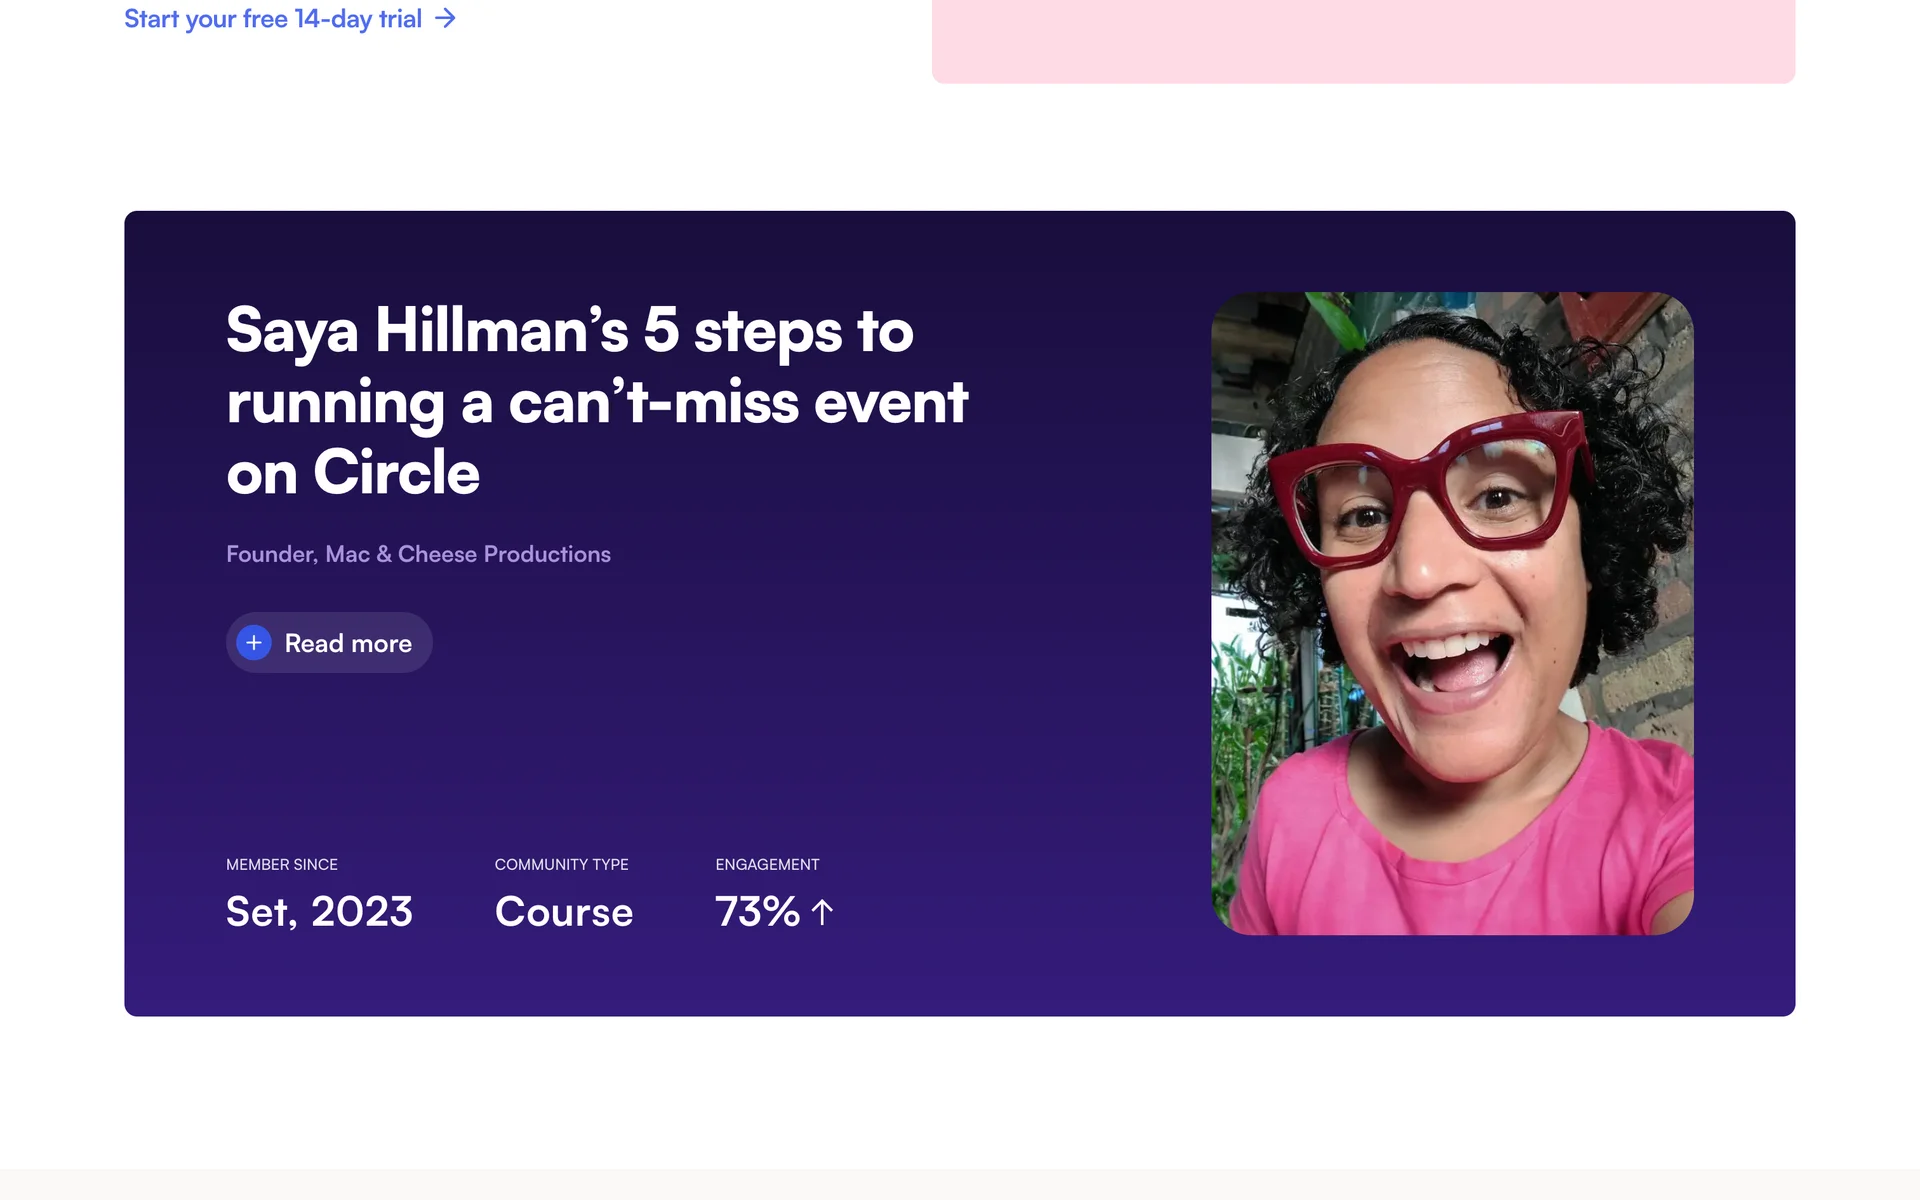Click the empty purple area below Read more
This screenshot has width=1920, height=1200.
(x=600, y=760)
